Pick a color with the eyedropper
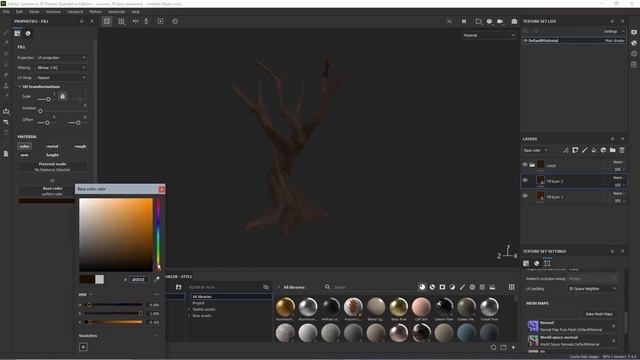The image size is (640, 360). tap(157, 280)
